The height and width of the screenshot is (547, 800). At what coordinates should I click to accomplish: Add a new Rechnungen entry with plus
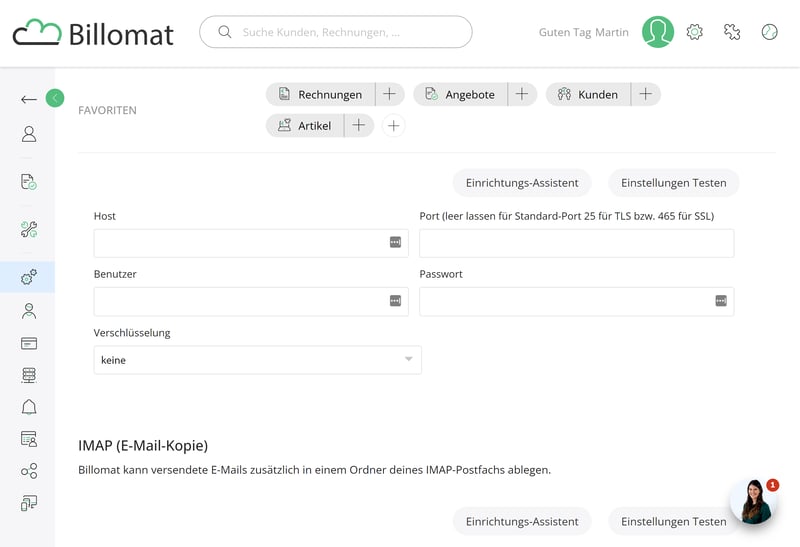coord(389,94)
